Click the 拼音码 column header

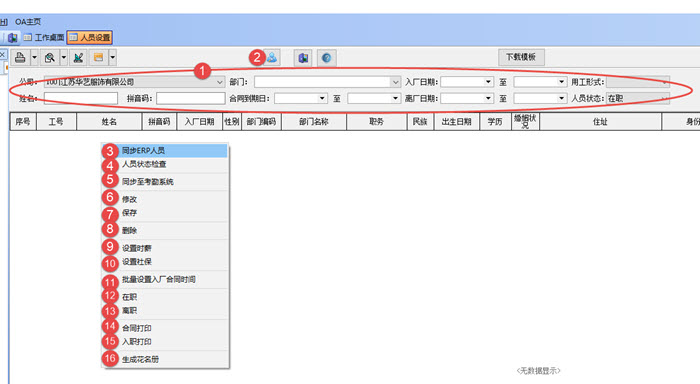(159, 121)
